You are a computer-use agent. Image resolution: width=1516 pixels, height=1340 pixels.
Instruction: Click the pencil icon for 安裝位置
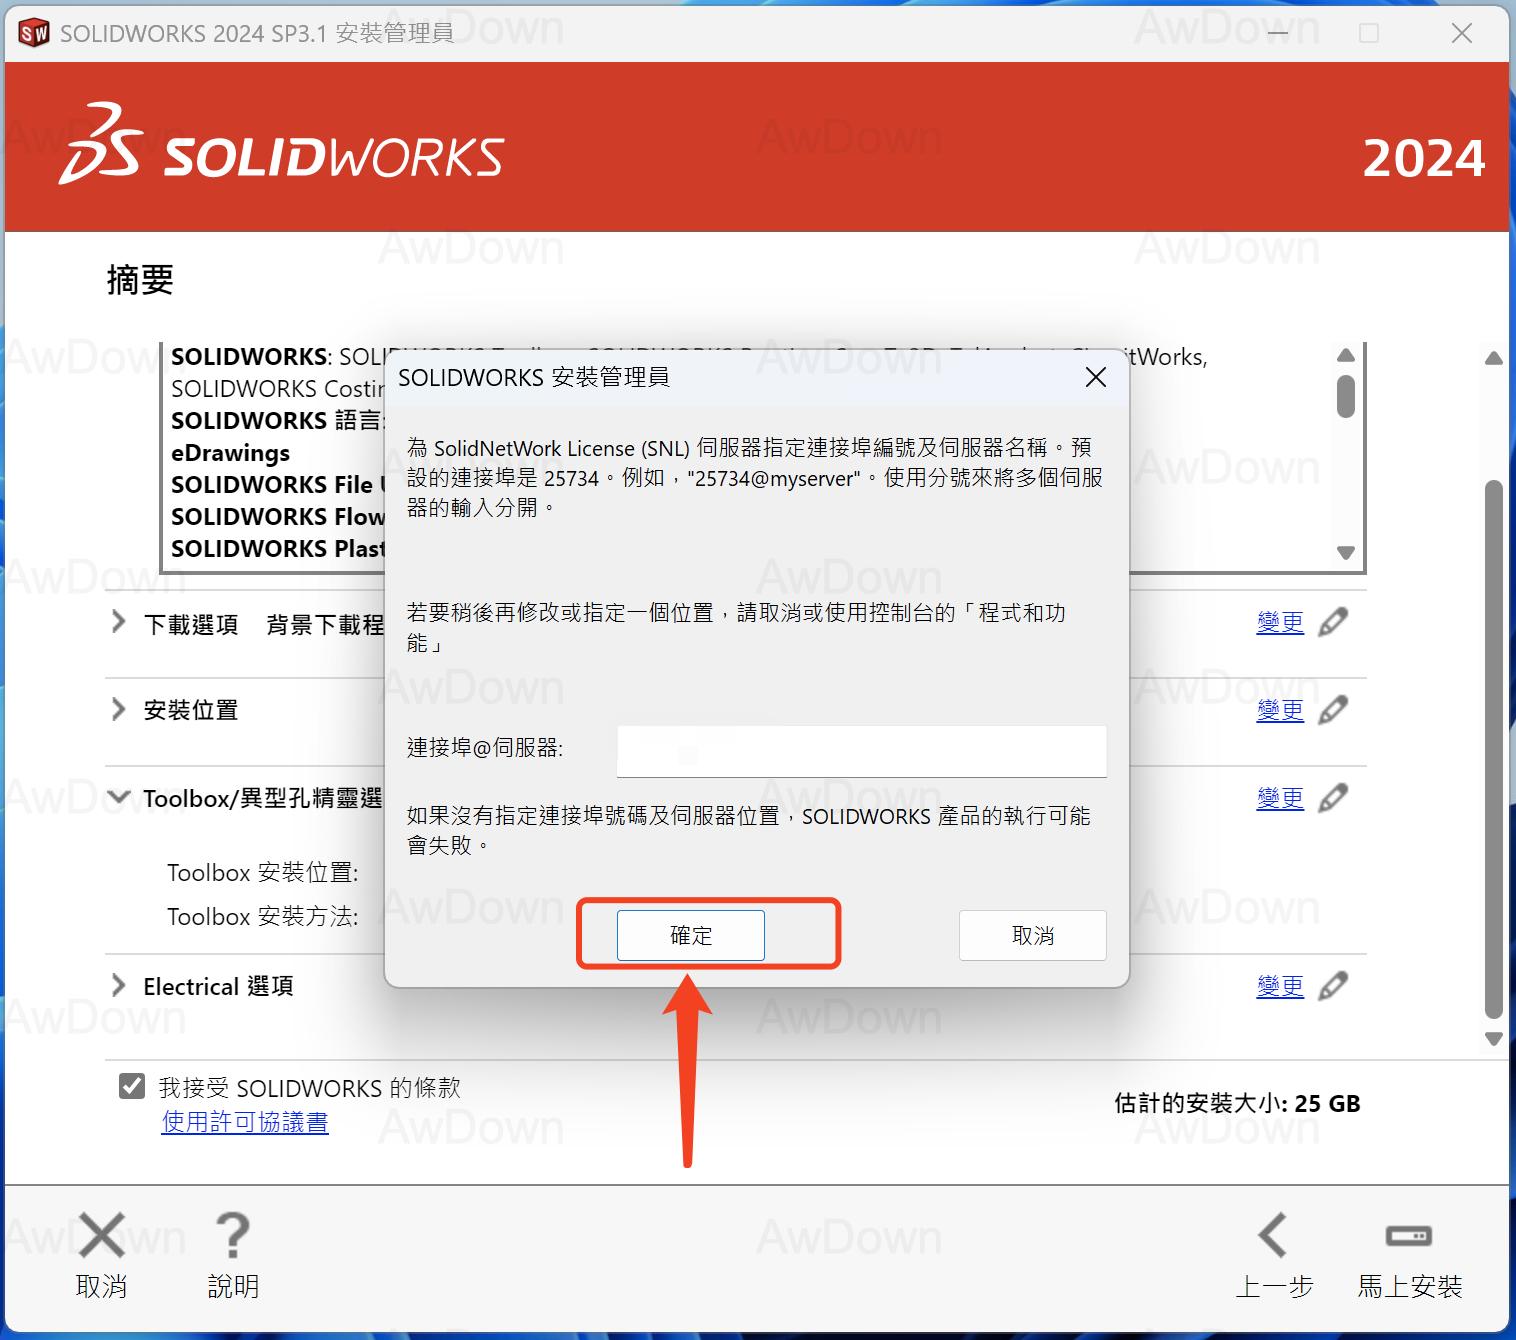[1333, 710]
